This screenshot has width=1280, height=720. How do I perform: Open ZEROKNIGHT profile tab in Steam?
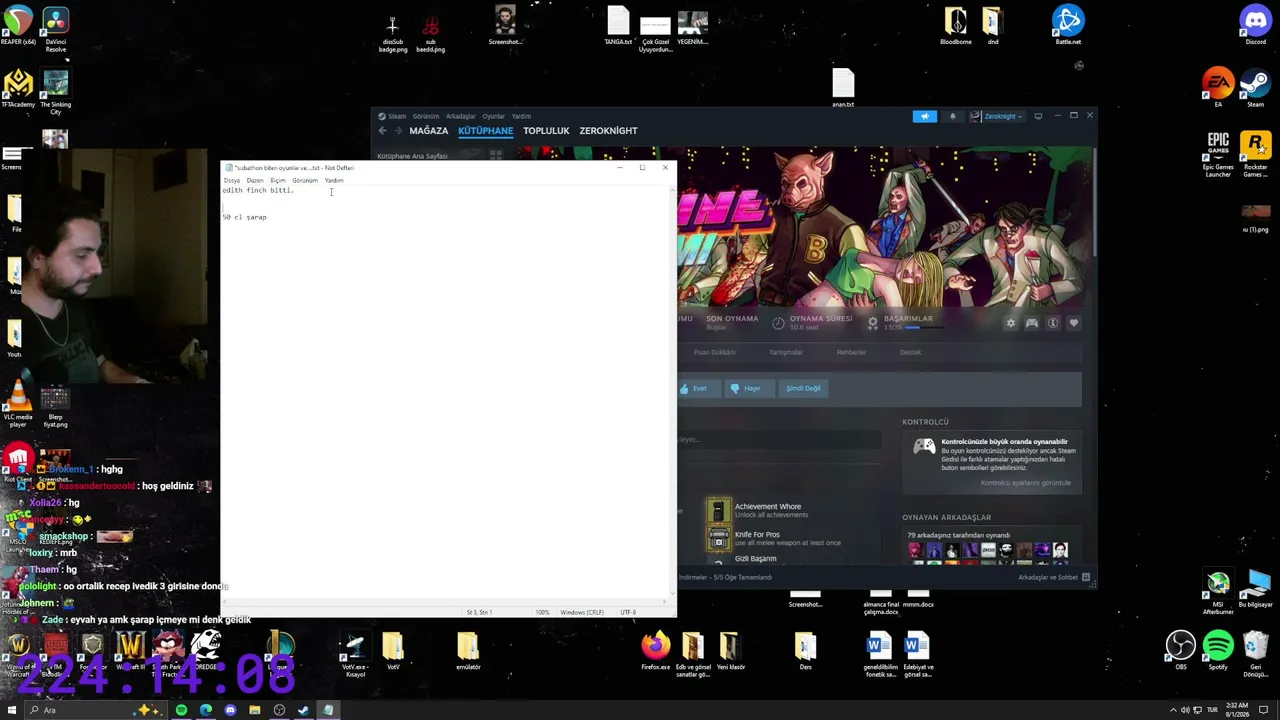(608, 131)
